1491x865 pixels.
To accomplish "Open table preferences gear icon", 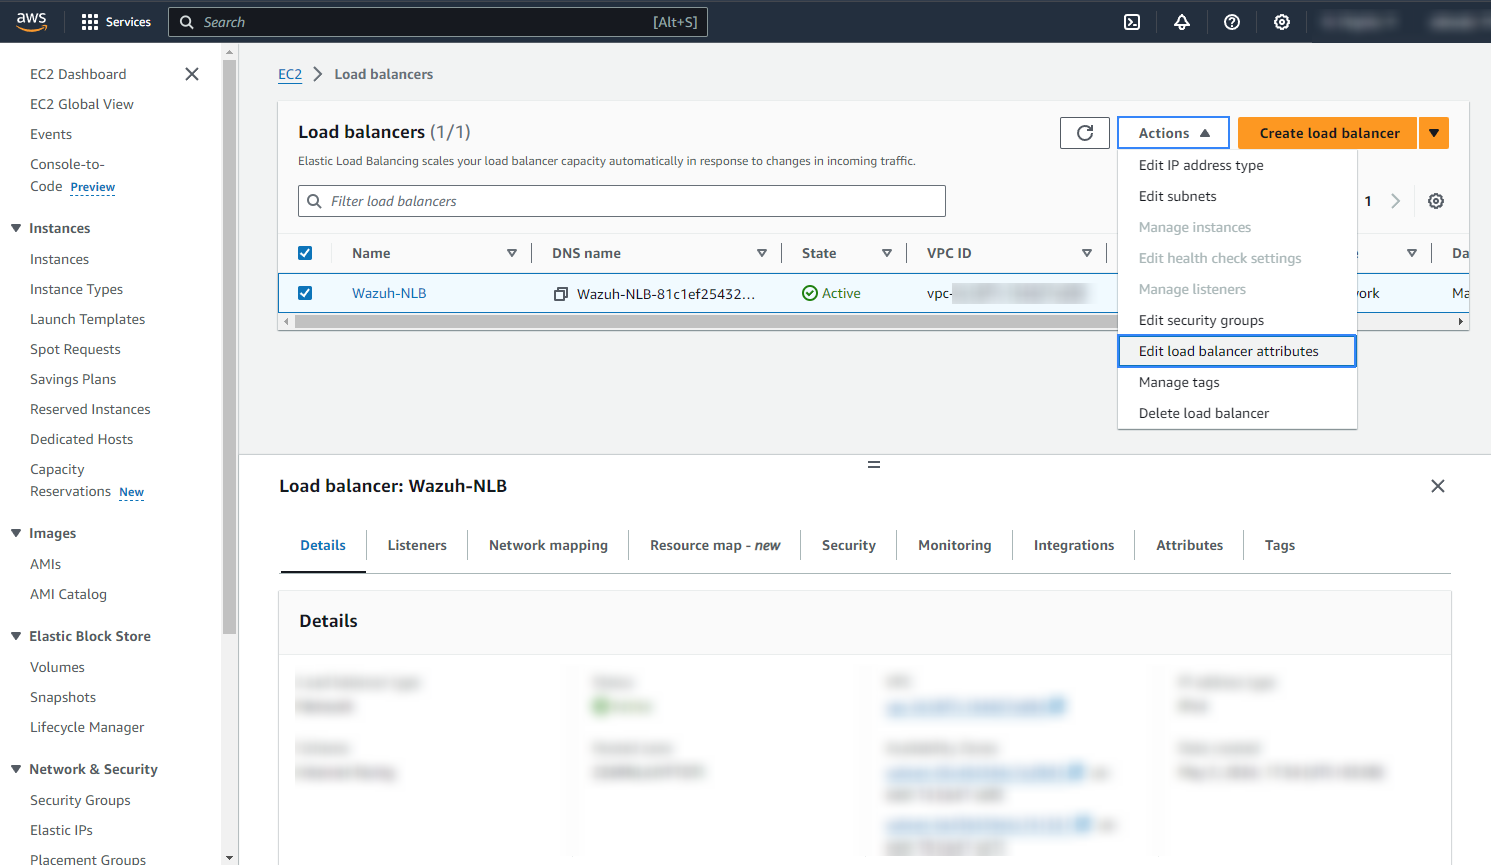I will click(1436, 201).
